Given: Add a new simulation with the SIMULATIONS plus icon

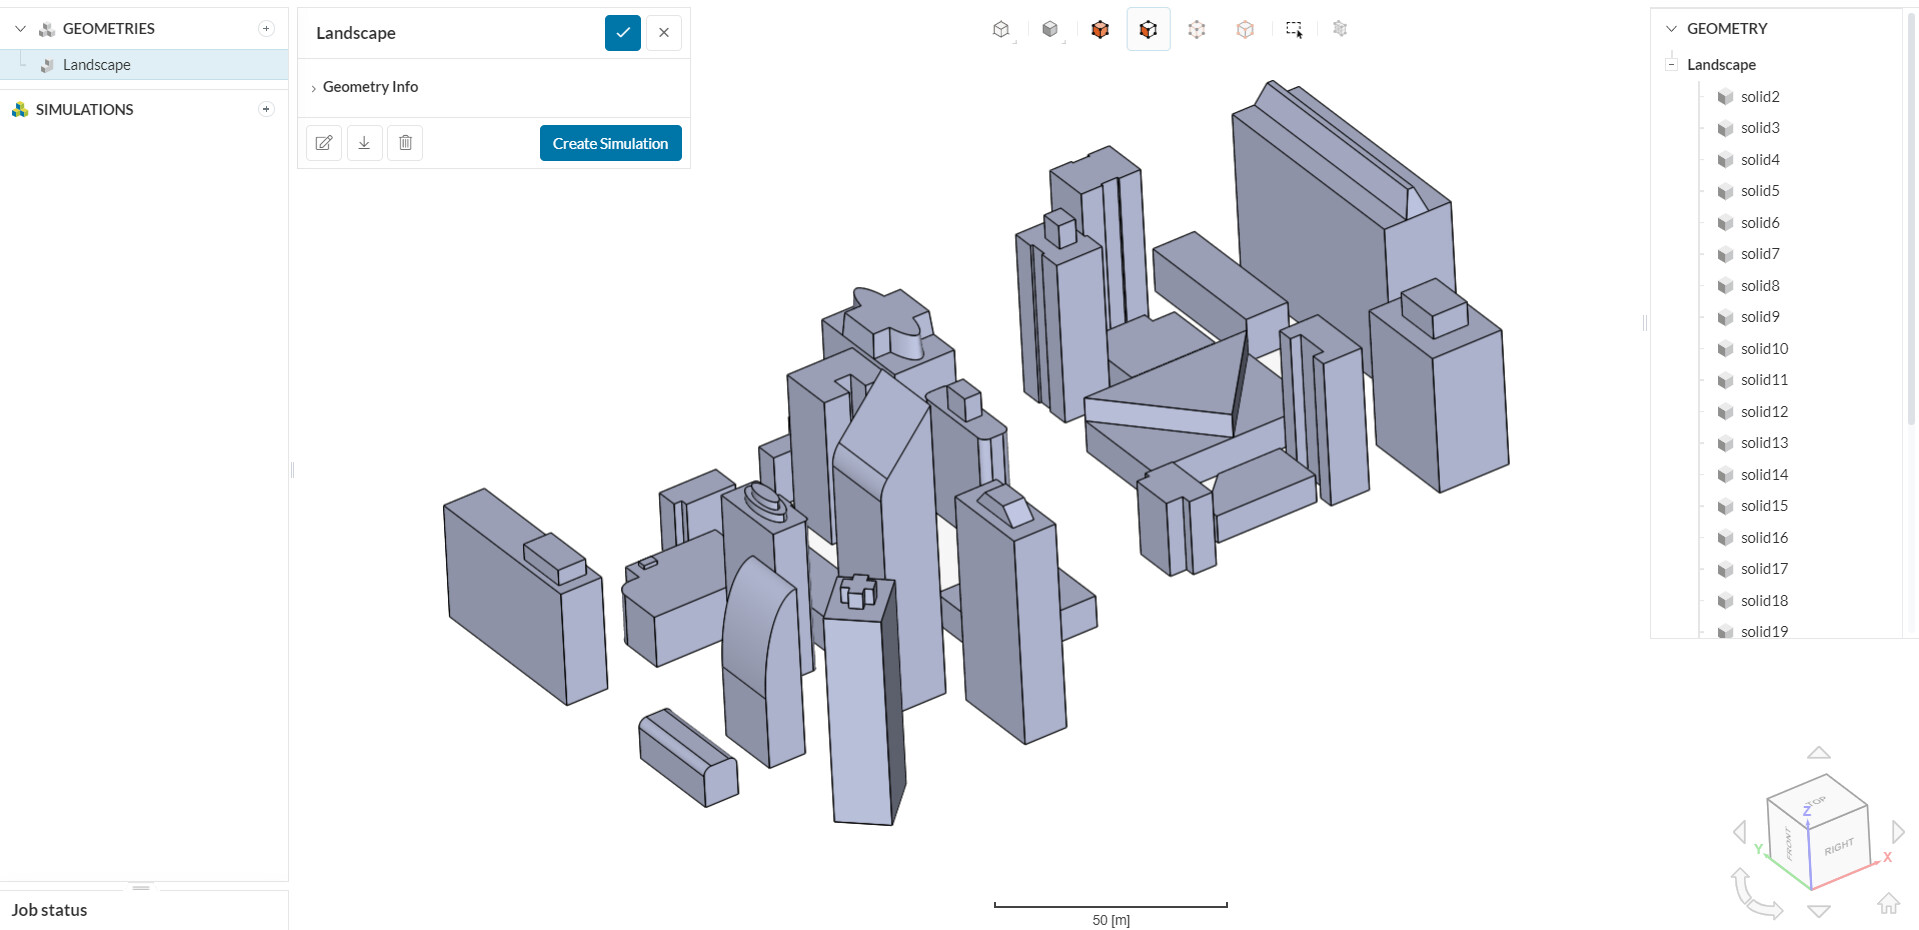Looking at the screenshot, I should coord(266,109).
